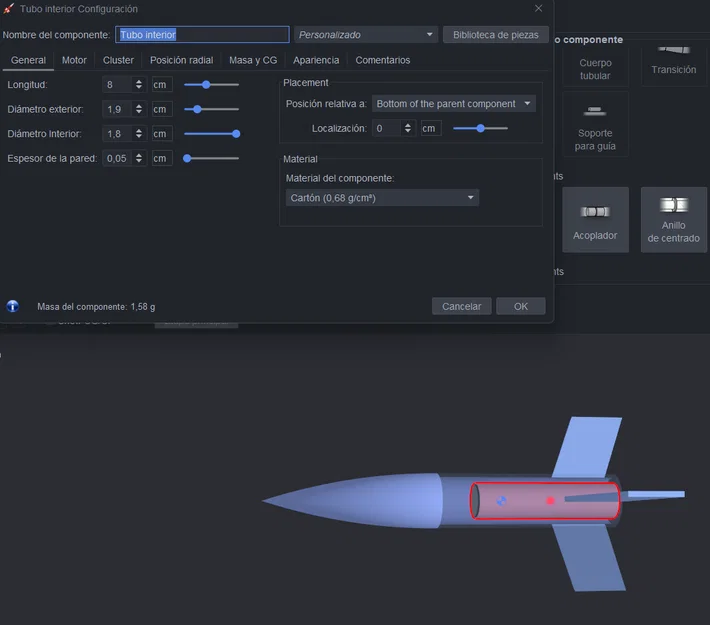This screenshot has width=710, height=625.
Task: Click the red center of pressure marker
Action: coord(551,500)
